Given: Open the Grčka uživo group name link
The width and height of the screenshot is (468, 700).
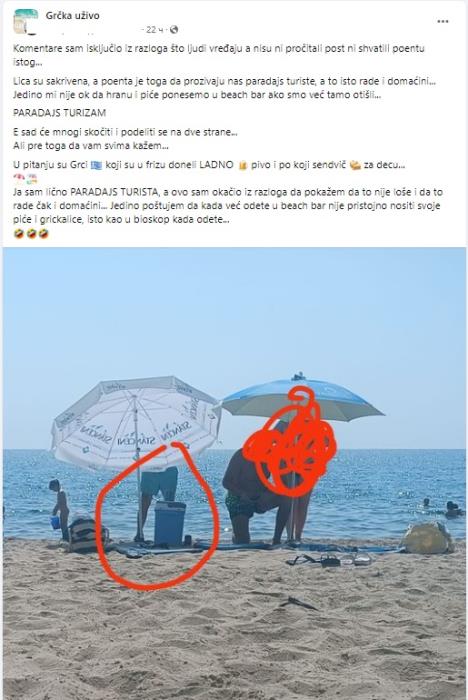Looking at the screenshot, I should tap(72, 16).
